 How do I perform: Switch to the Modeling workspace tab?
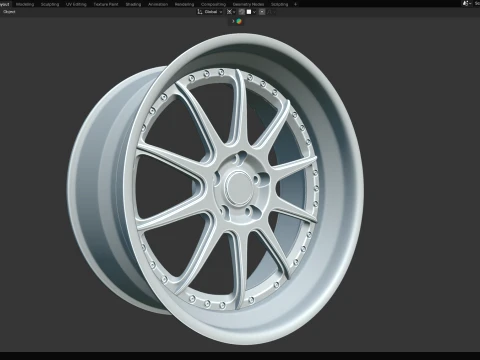(x=25, y=4)
